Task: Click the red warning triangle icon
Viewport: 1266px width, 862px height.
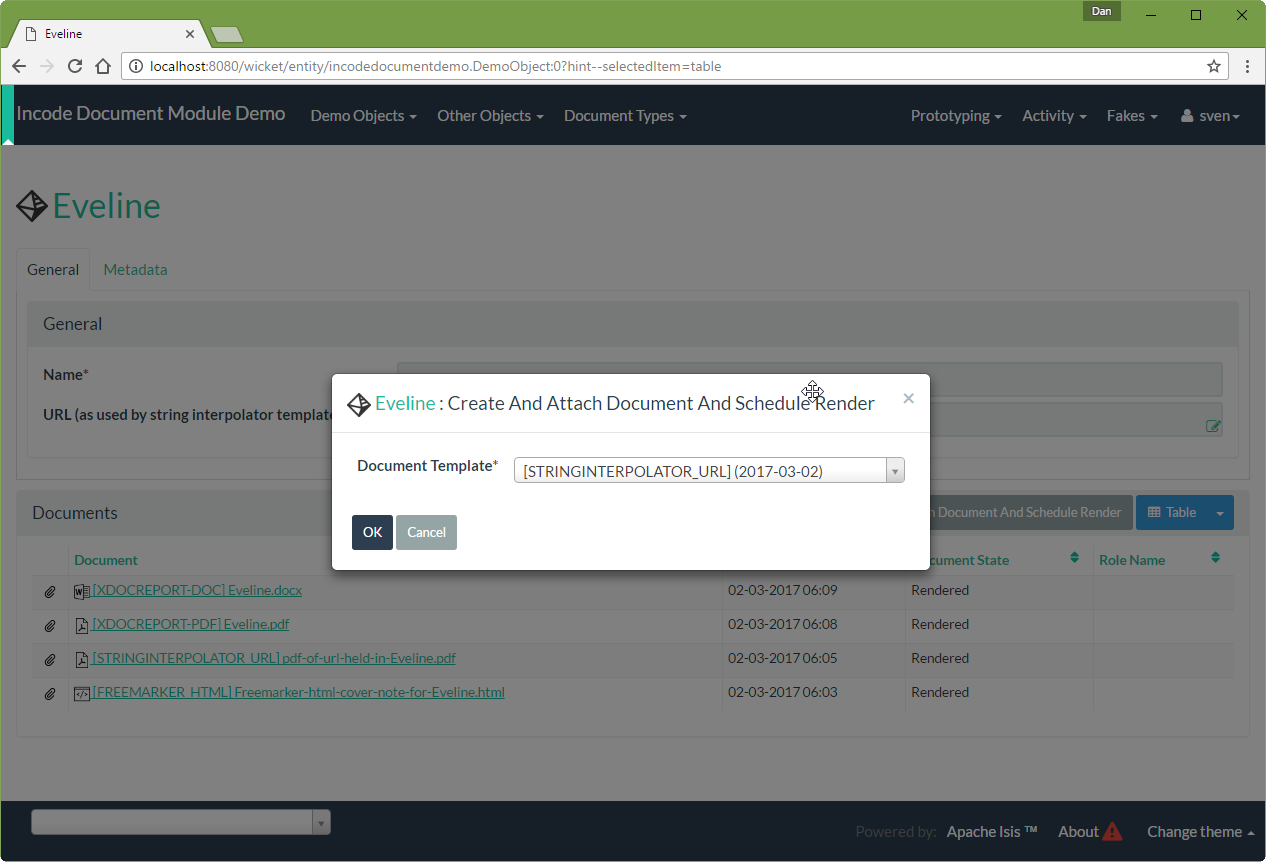Action: pos(1112,831)
